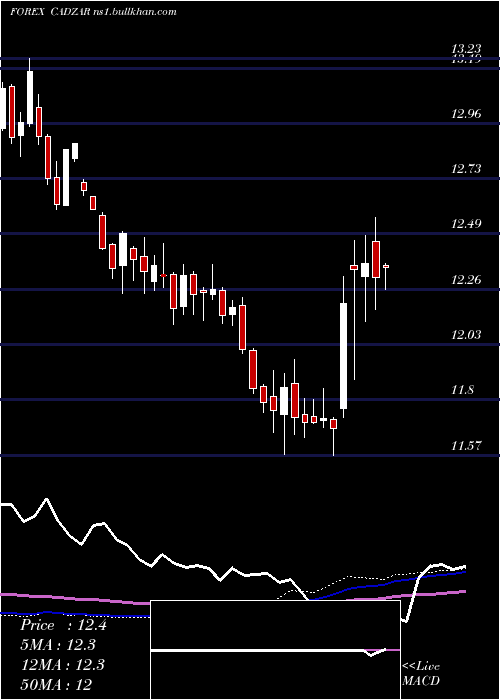Click the 12.03 price axis label

[466, 335]
